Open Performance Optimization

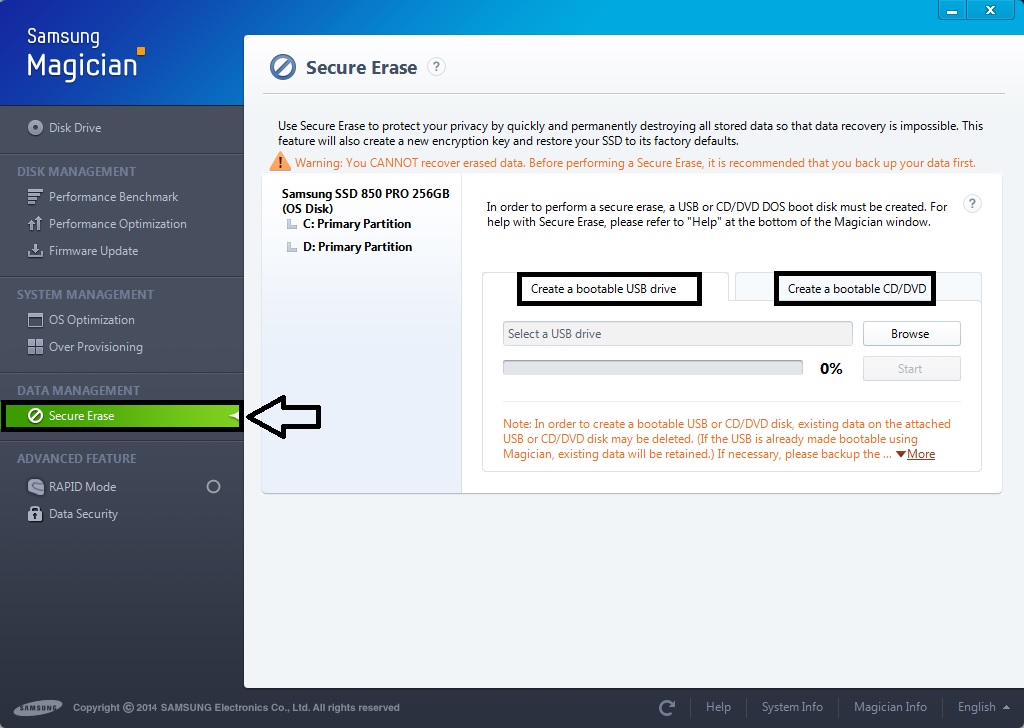[x=117, y=223]
